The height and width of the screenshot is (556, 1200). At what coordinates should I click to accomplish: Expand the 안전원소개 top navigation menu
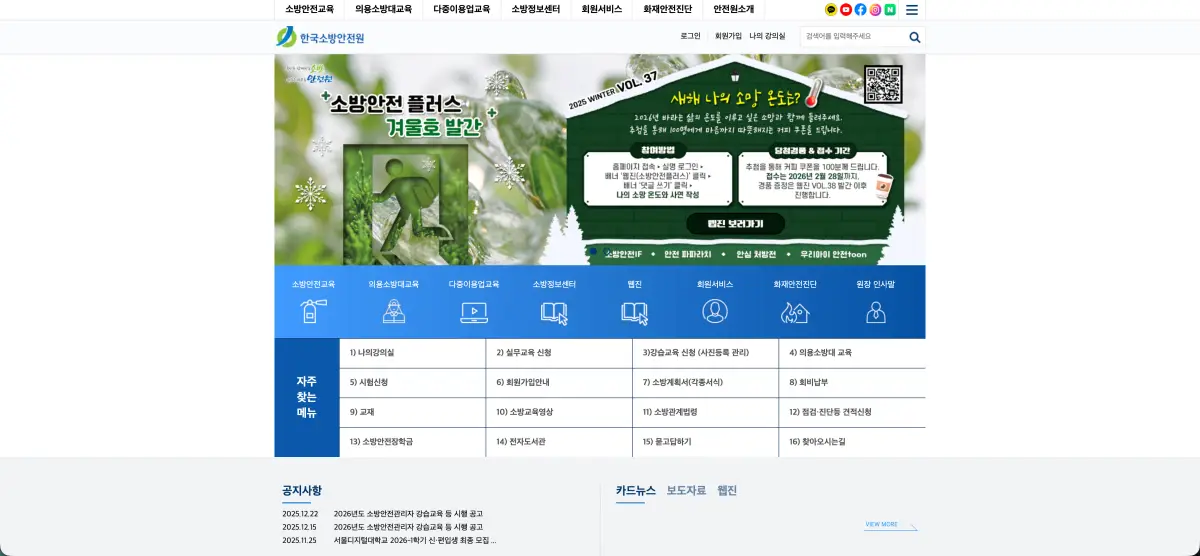pos(734,9)
